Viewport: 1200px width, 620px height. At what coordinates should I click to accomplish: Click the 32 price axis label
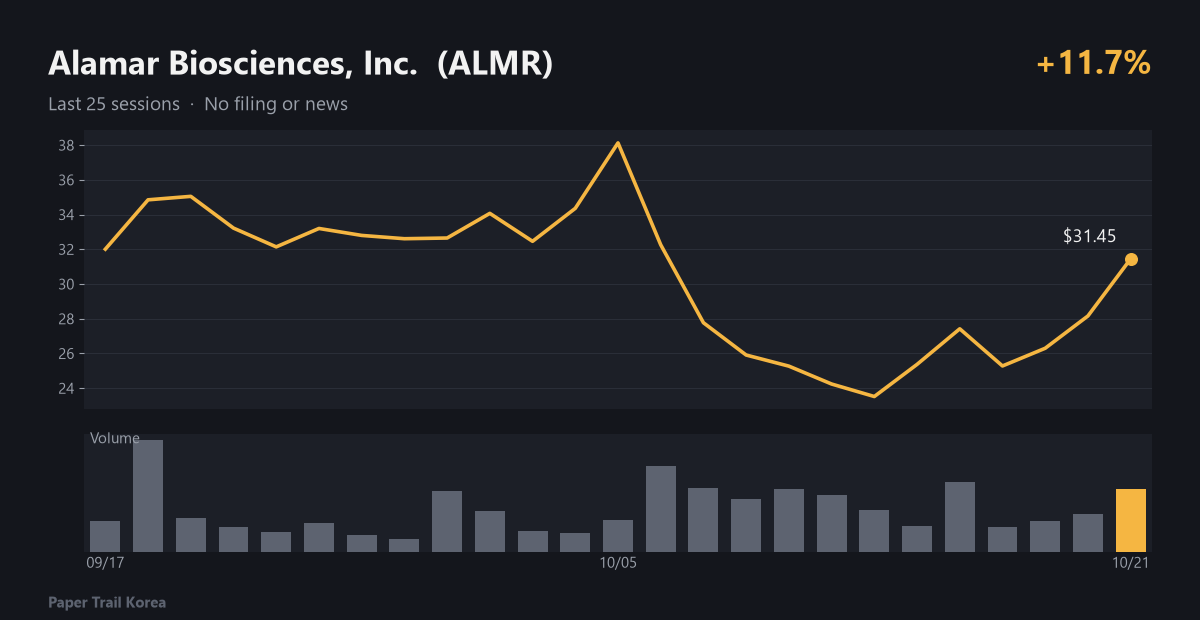click(67, 250)
